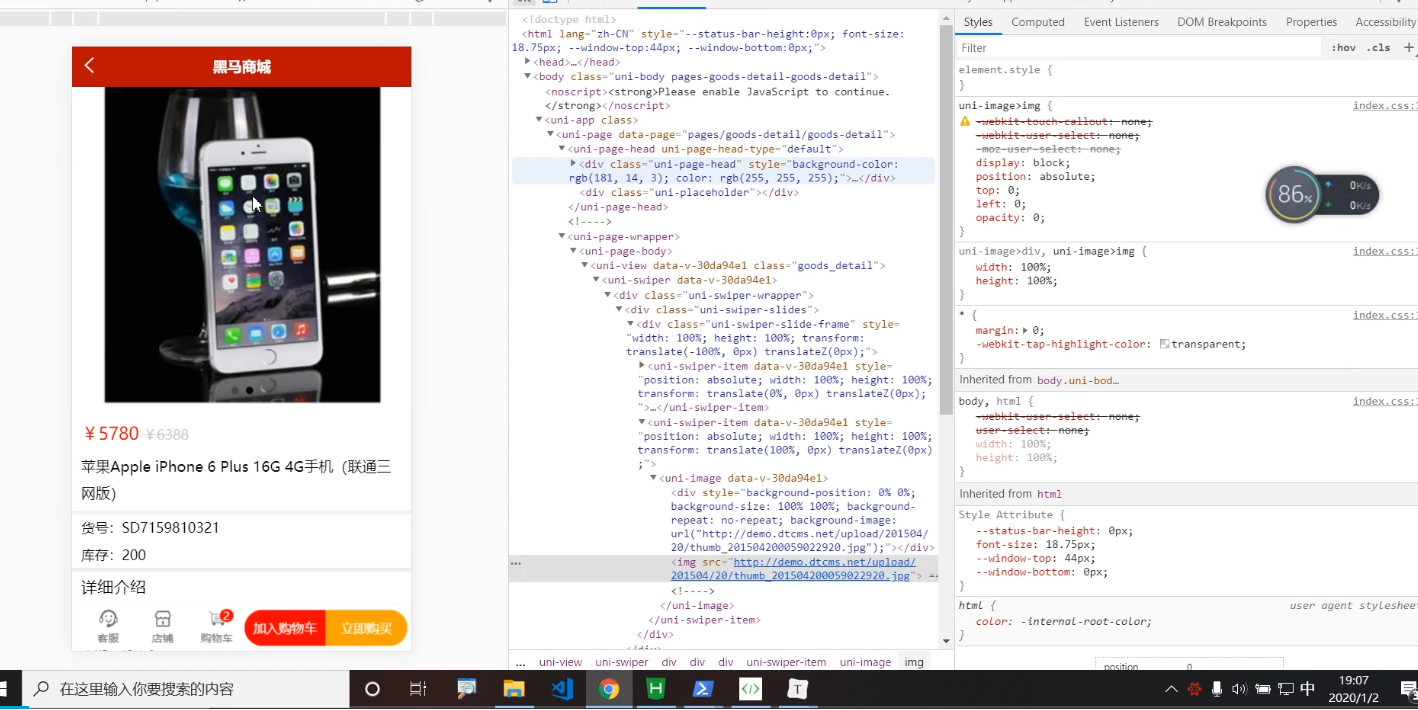Open File Explorer from the taskbar
Screen dimensions: 1418x710
514,689
